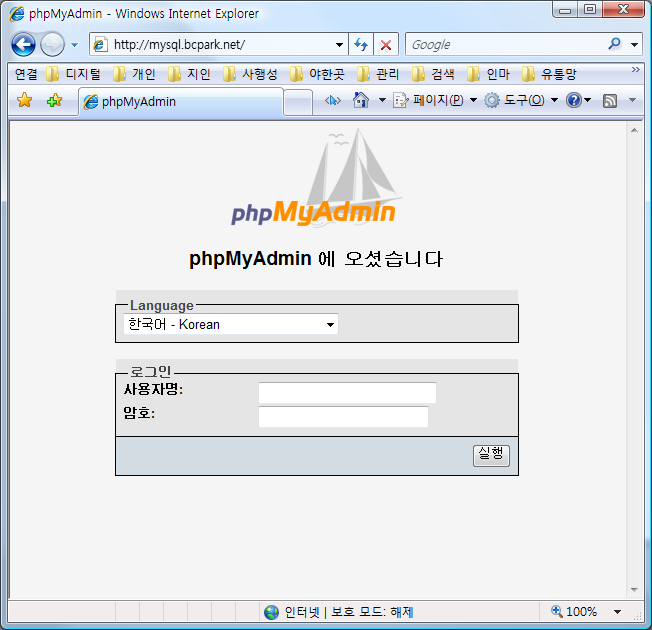
Task: Click the scrollbar up arrow
Action: (635, 131)
